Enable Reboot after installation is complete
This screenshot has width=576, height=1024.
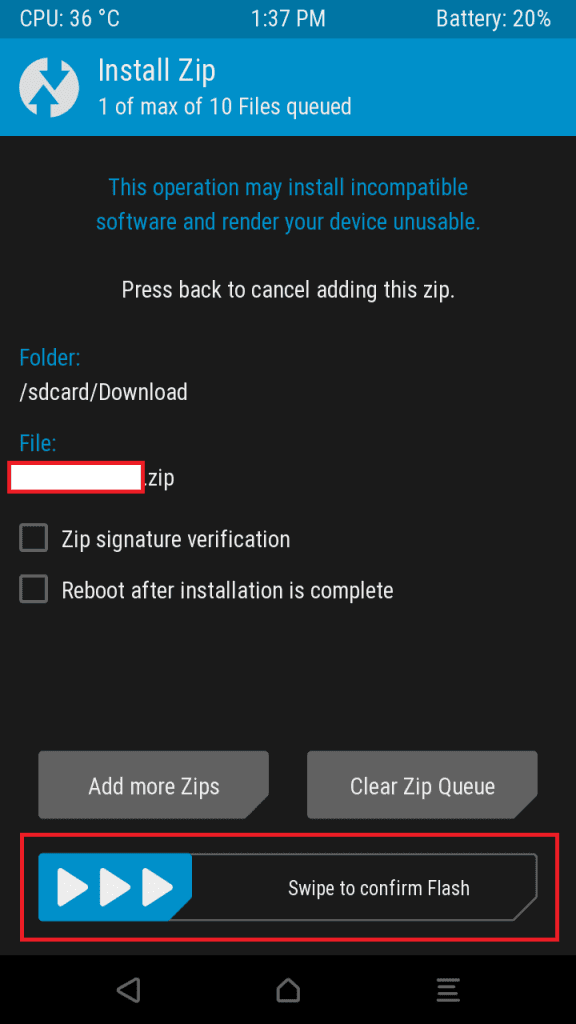(33, 590)
